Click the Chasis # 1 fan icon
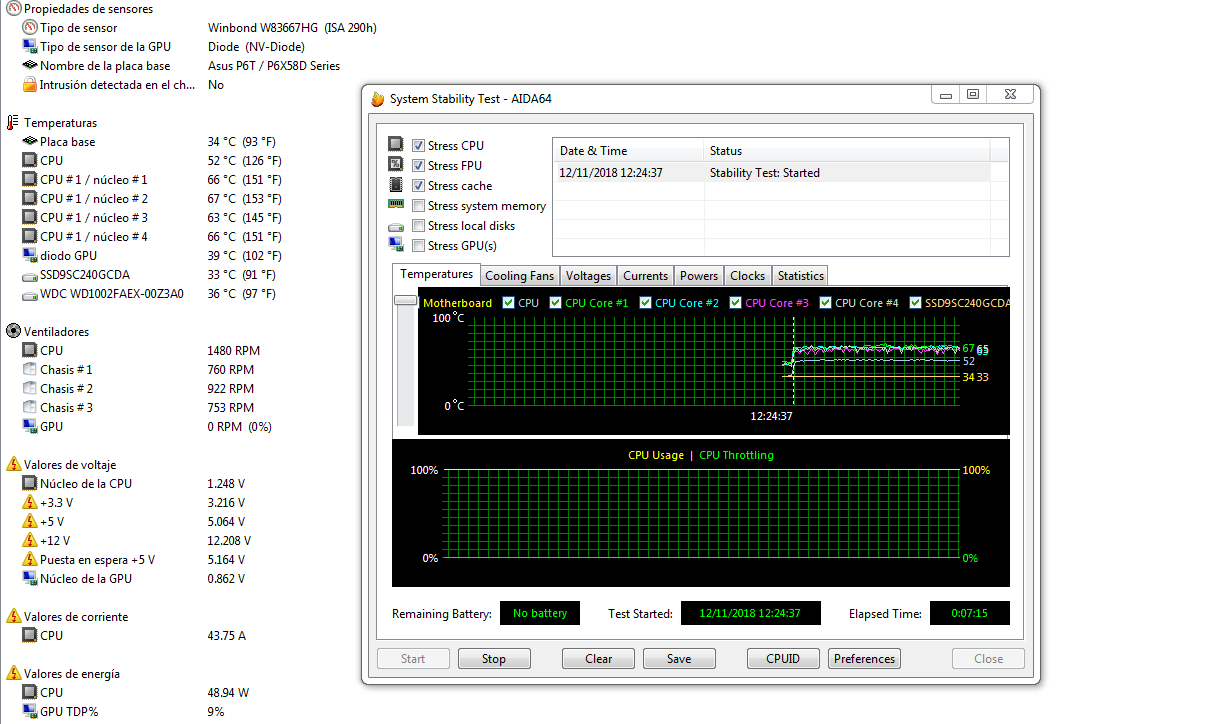 click(x=30, y=370)
